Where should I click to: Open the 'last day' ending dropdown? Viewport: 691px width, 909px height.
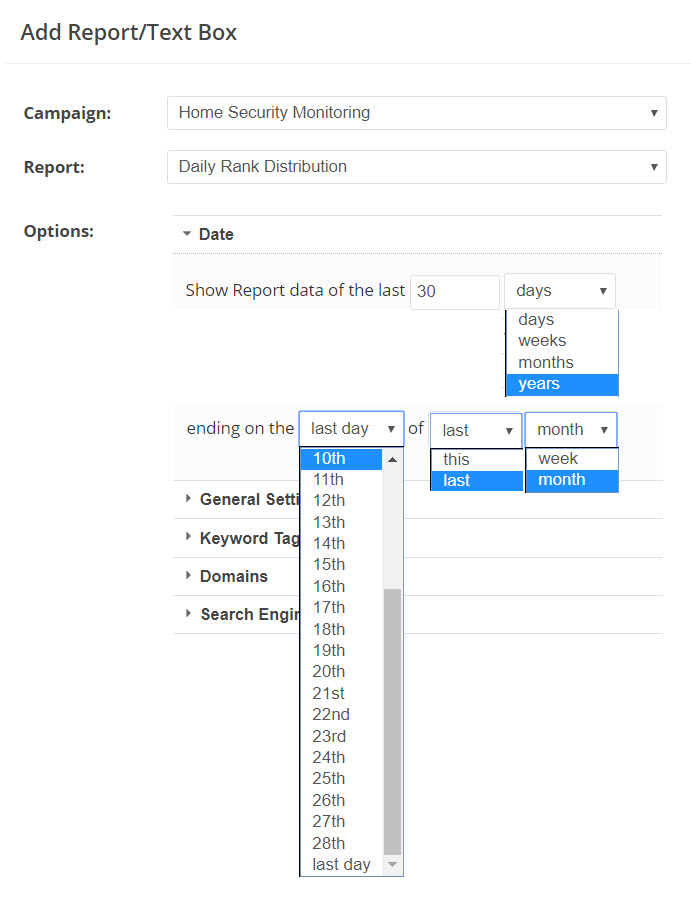[351, 429]
